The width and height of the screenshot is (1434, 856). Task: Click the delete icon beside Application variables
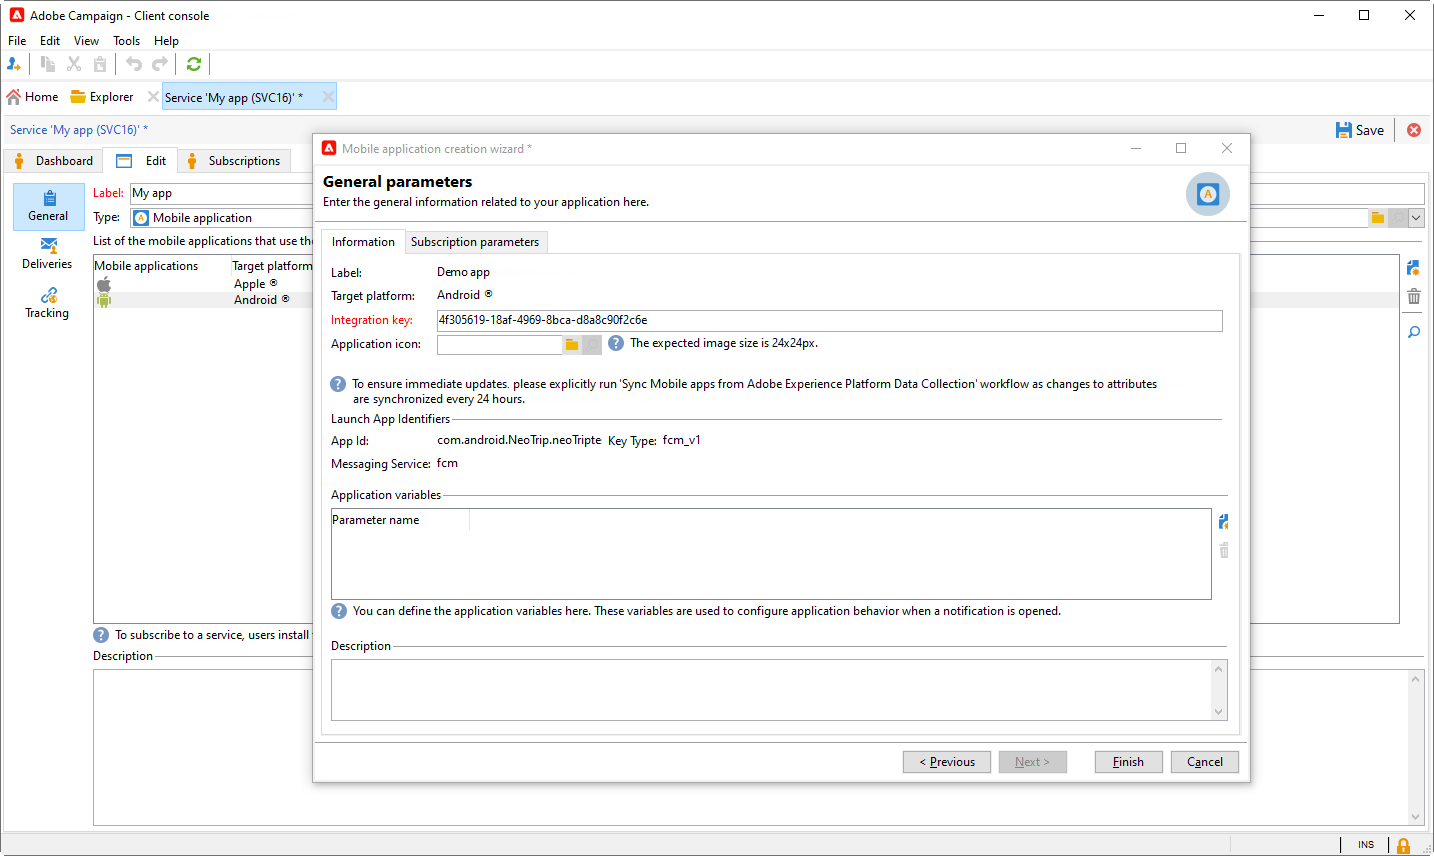coord(1223,550)
